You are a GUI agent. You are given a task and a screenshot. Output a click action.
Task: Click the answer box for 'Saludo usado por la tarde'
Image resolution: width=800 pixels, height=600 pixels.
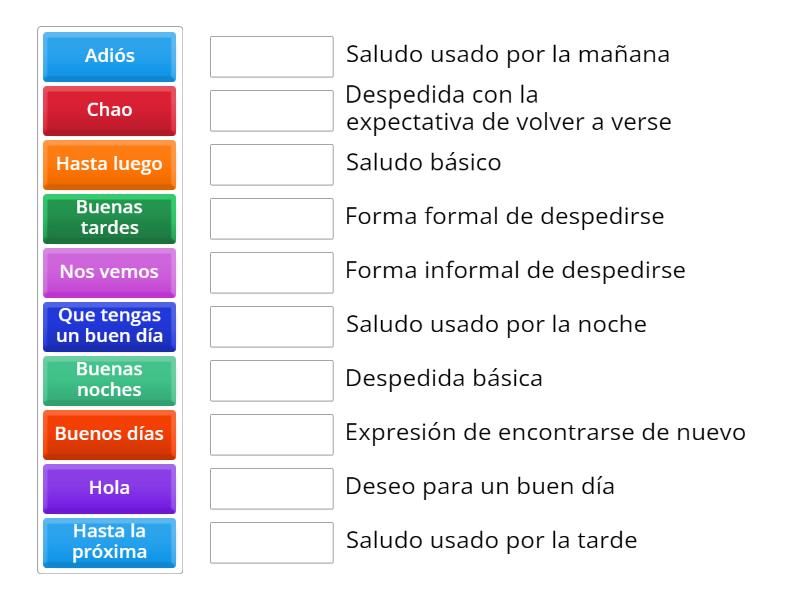(271, 543)
